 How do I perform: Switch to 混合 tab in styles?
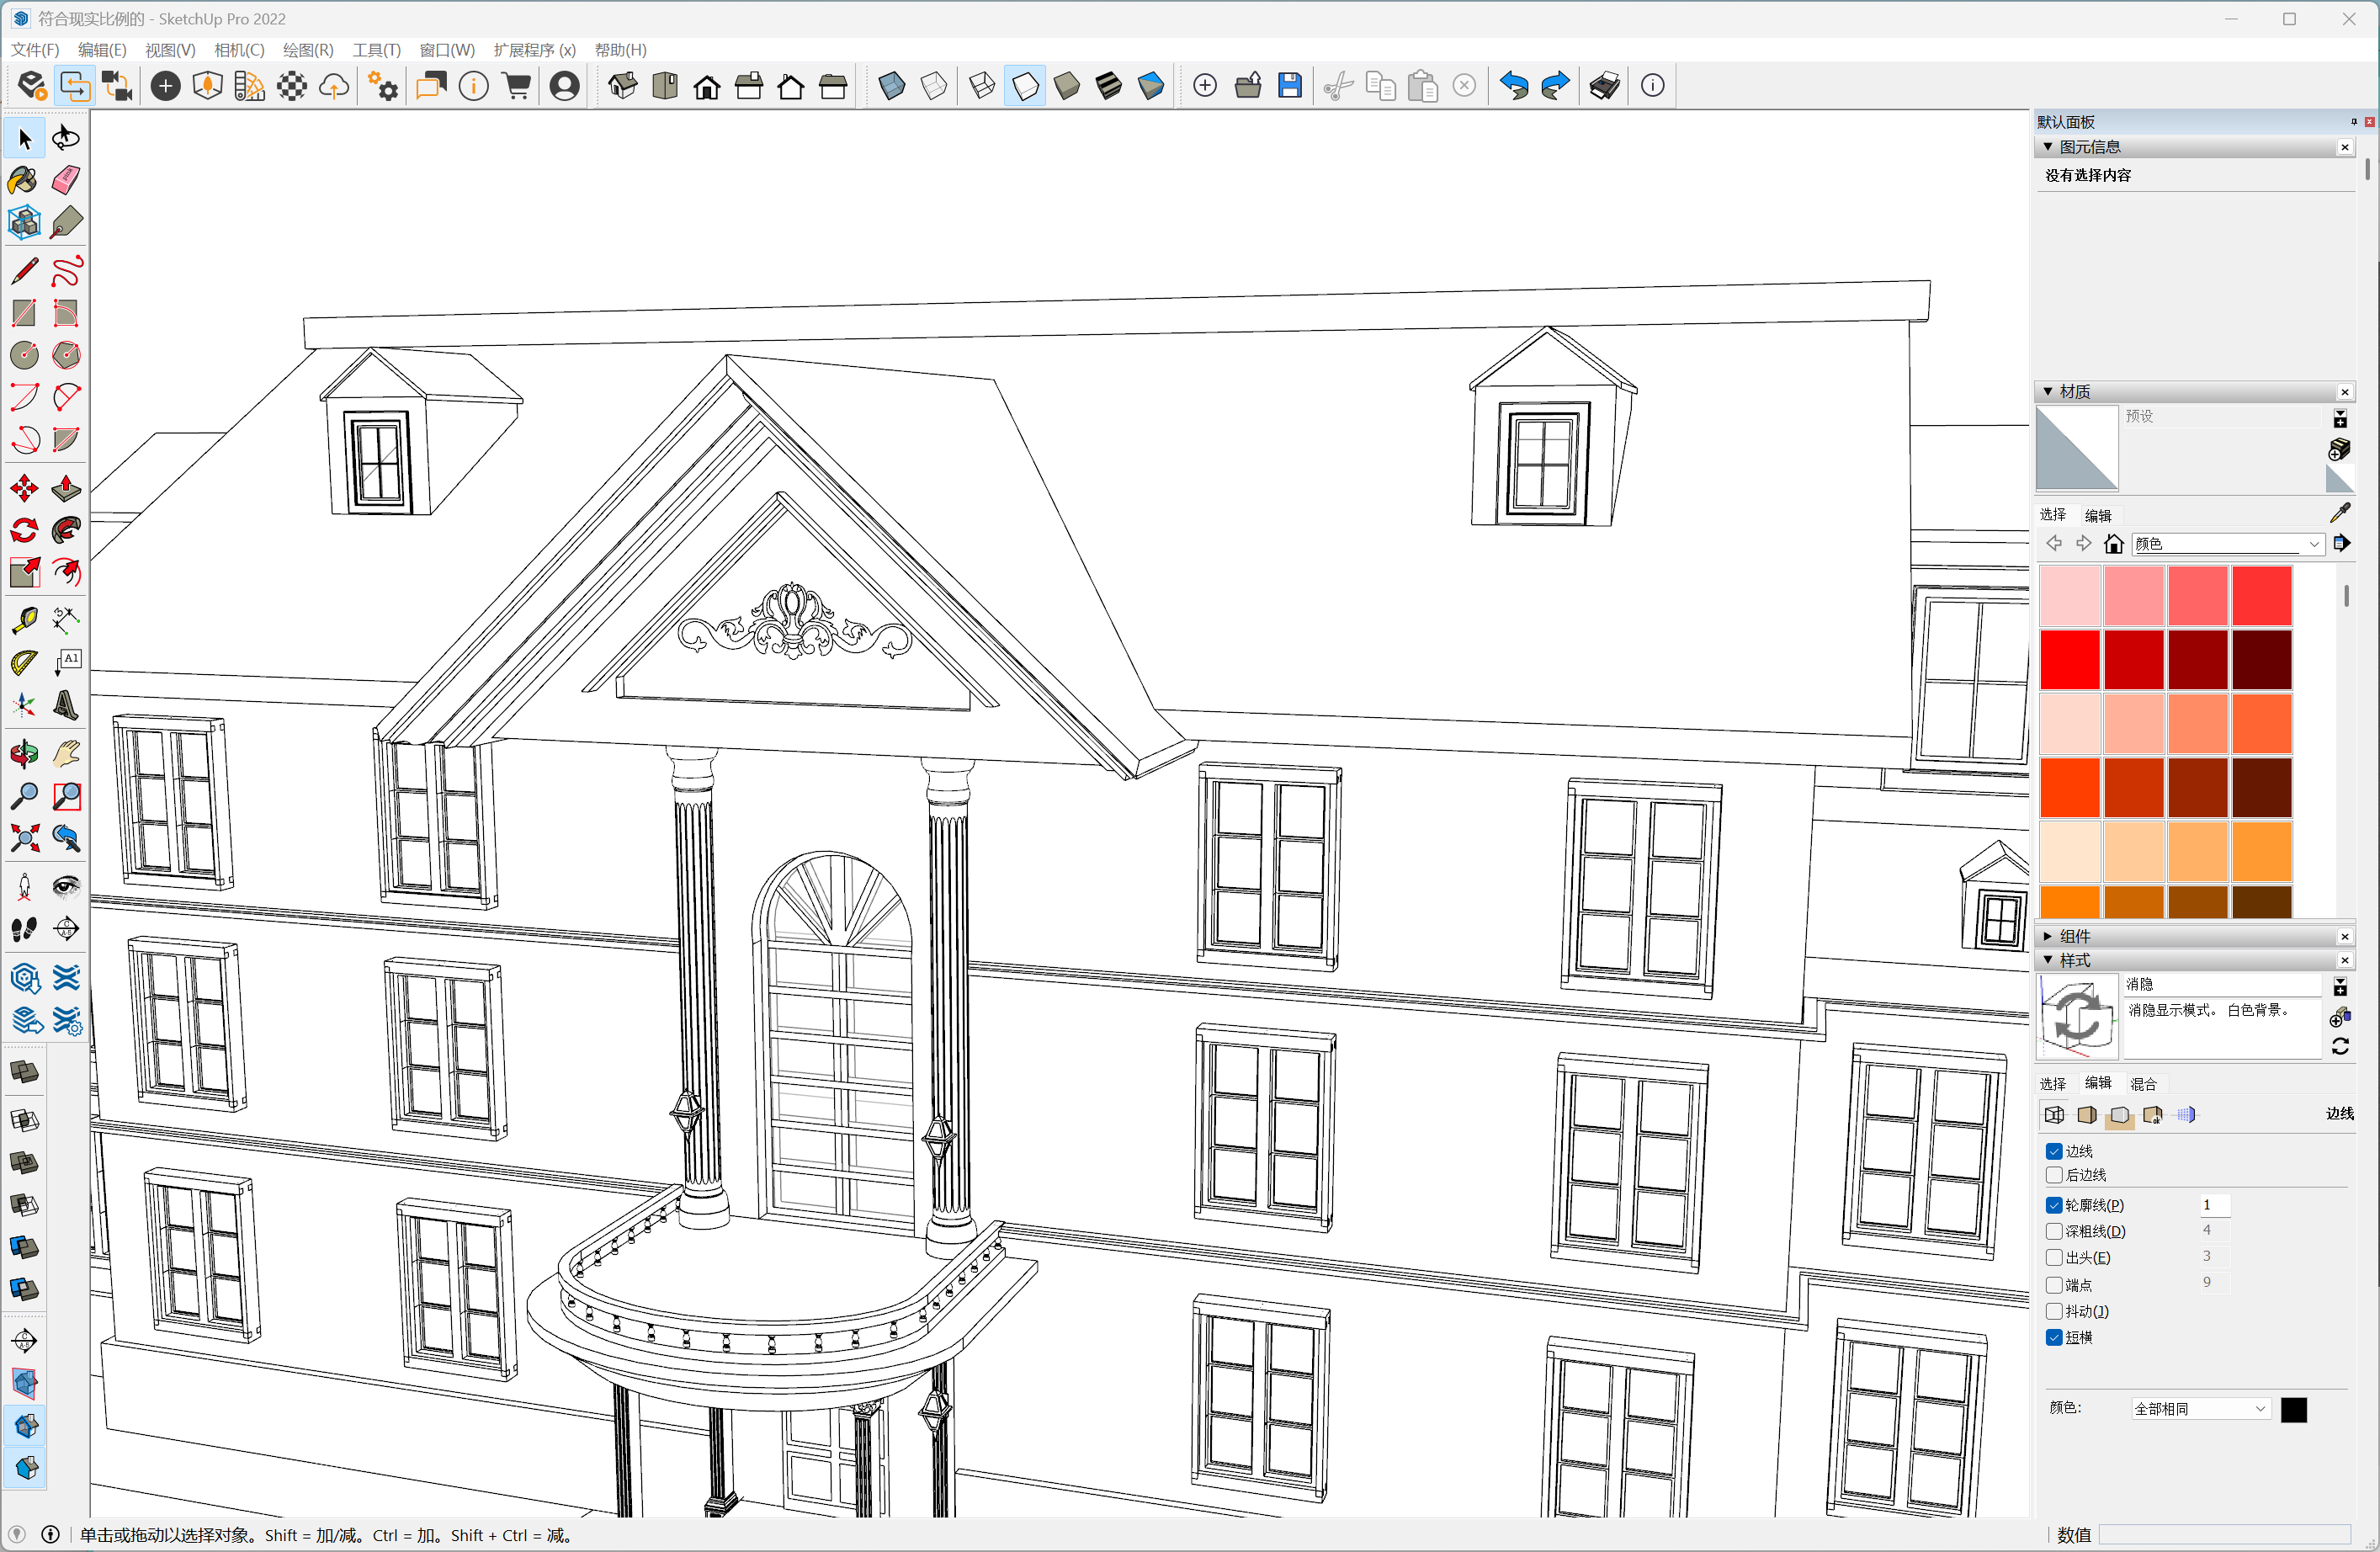[x=2143, y=1084]
